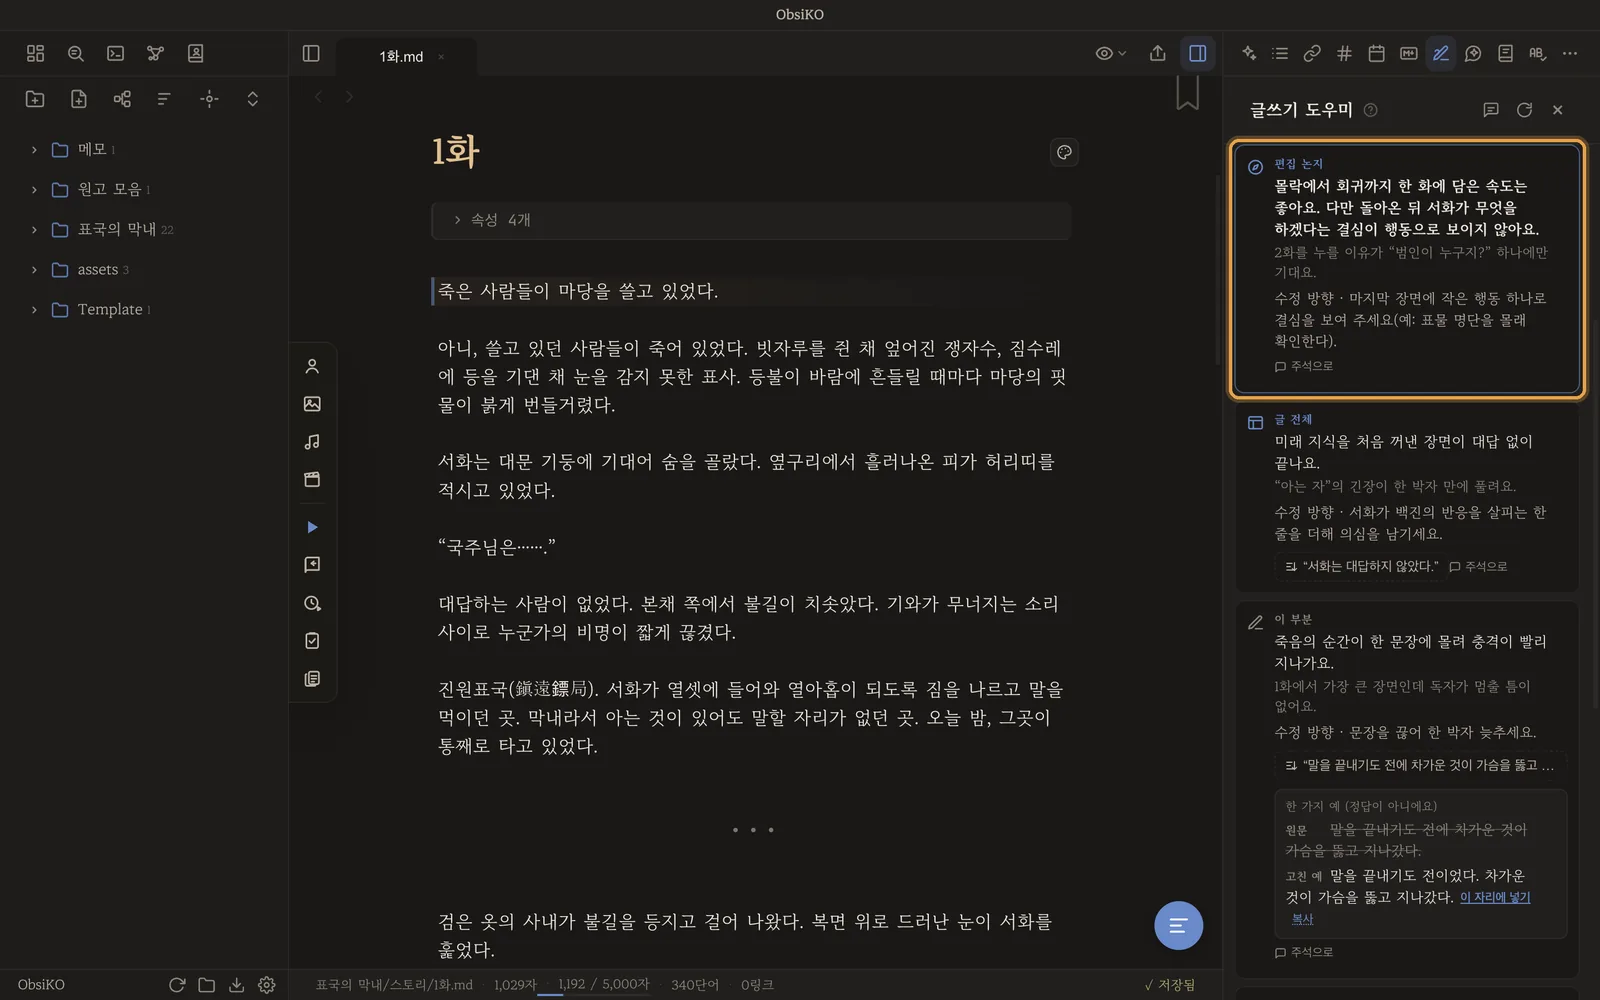Click the blue play button in vertical toolbar
This screenshot has width=1600, height=1000.
312,527
